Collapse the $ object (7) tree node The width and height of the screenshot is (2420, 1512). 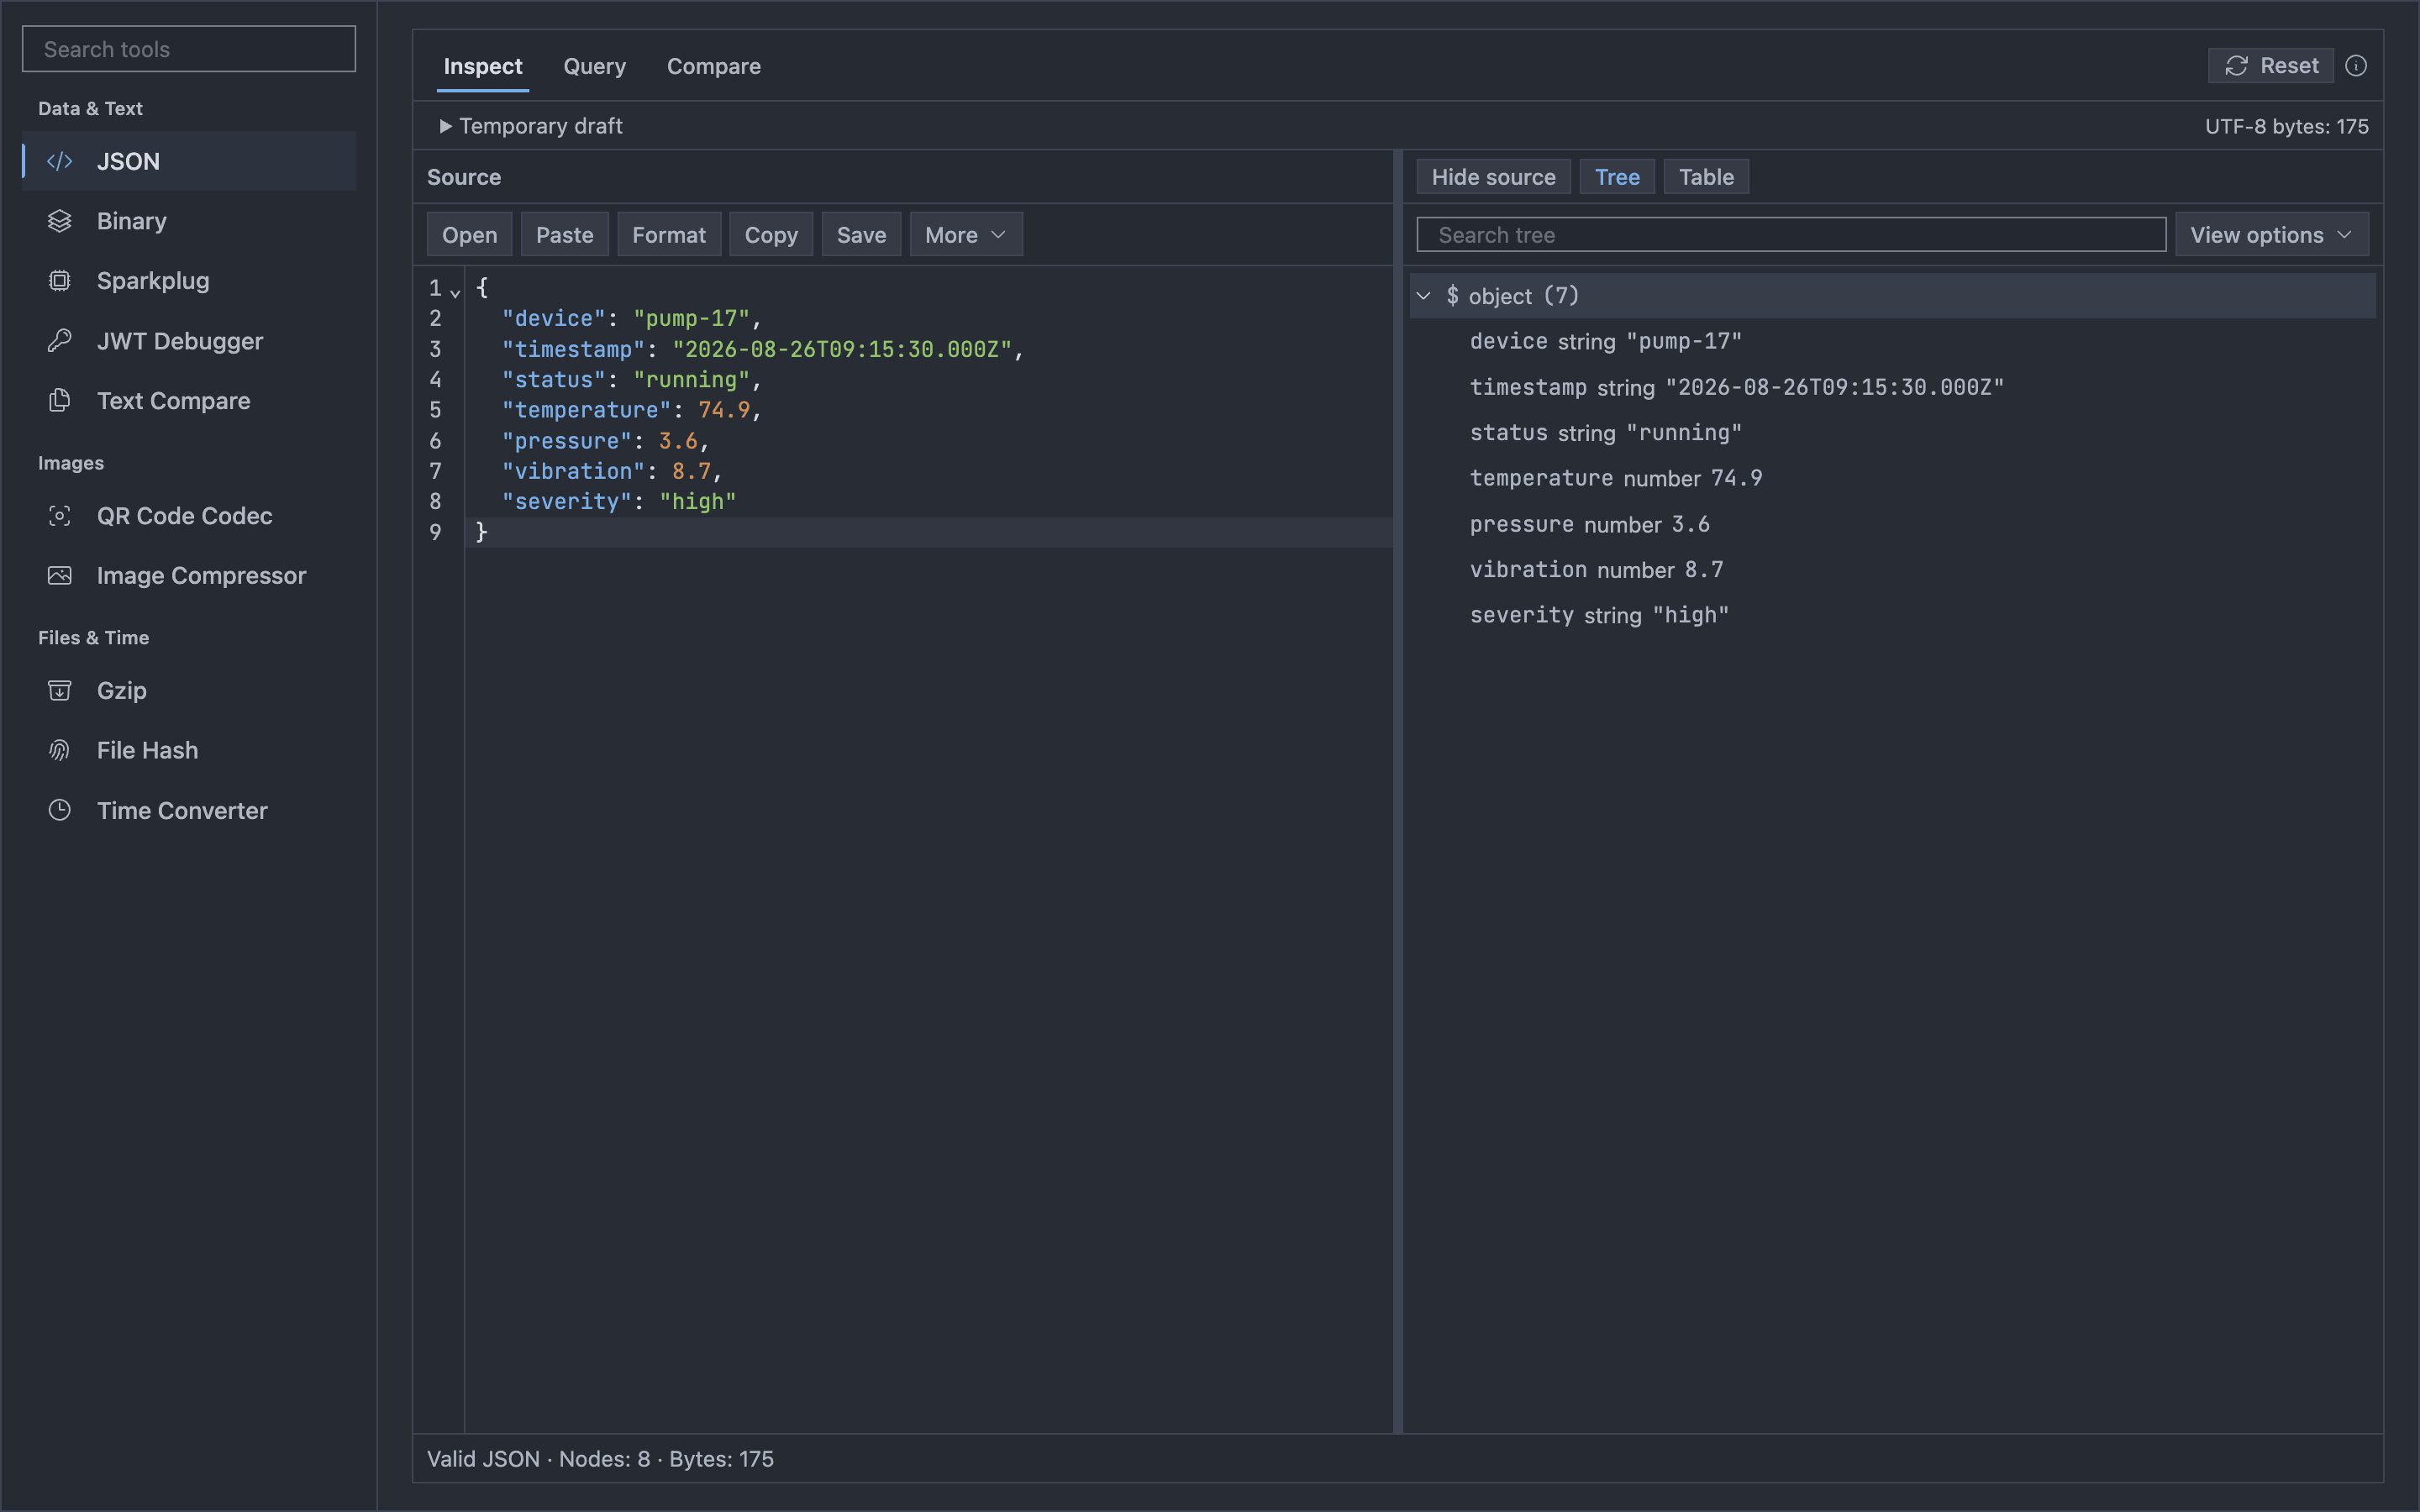[1424, 296]
